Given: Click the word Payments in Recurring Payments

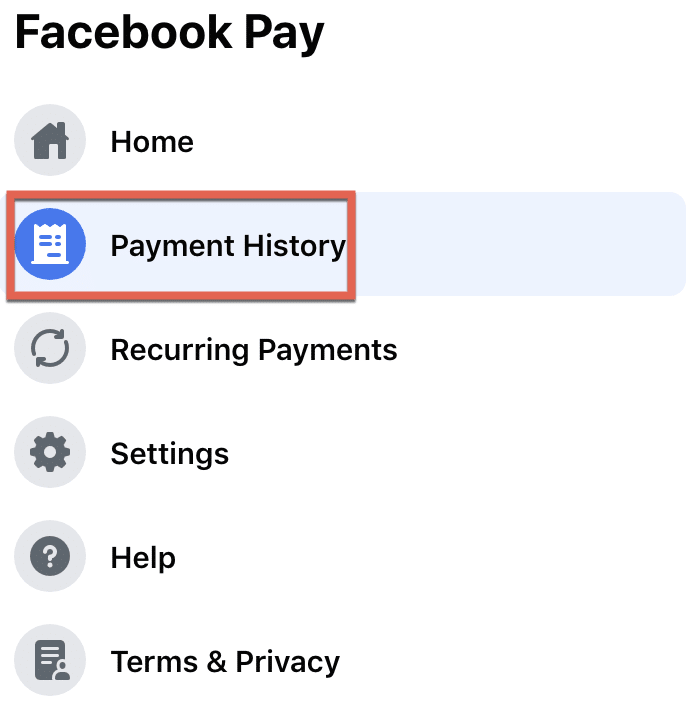Looking at the screenshot, I should (x=328, y=351).
